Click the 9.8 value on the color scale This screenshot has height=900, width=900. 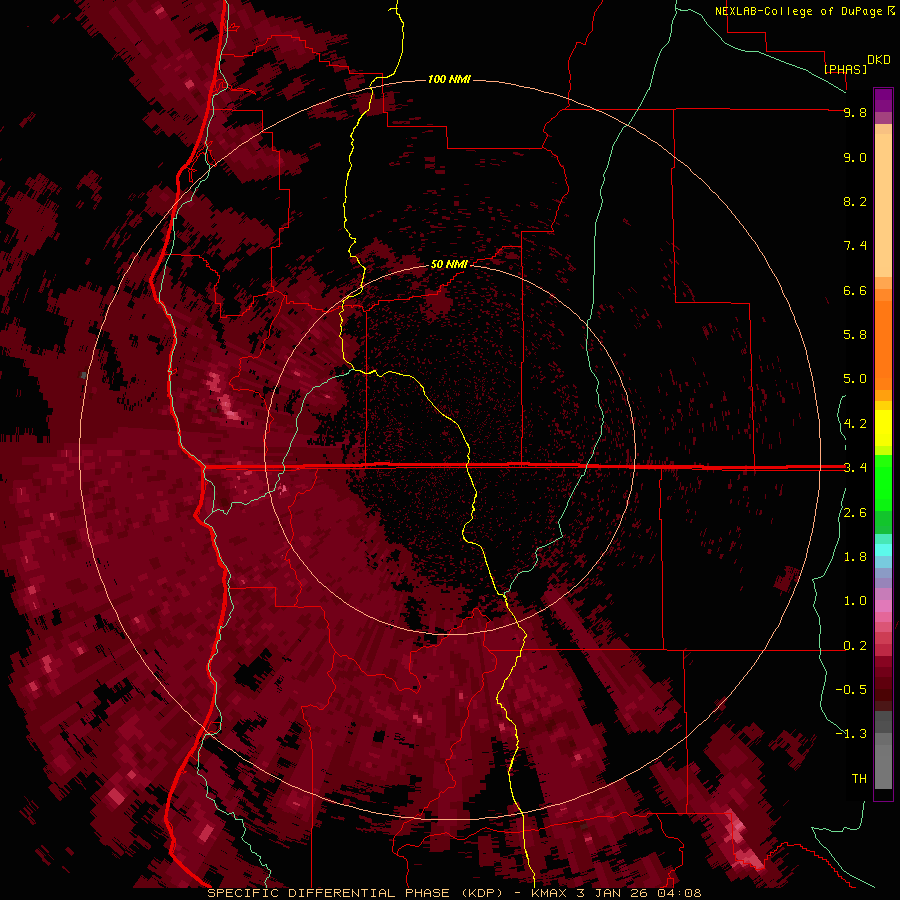point(855,112)
